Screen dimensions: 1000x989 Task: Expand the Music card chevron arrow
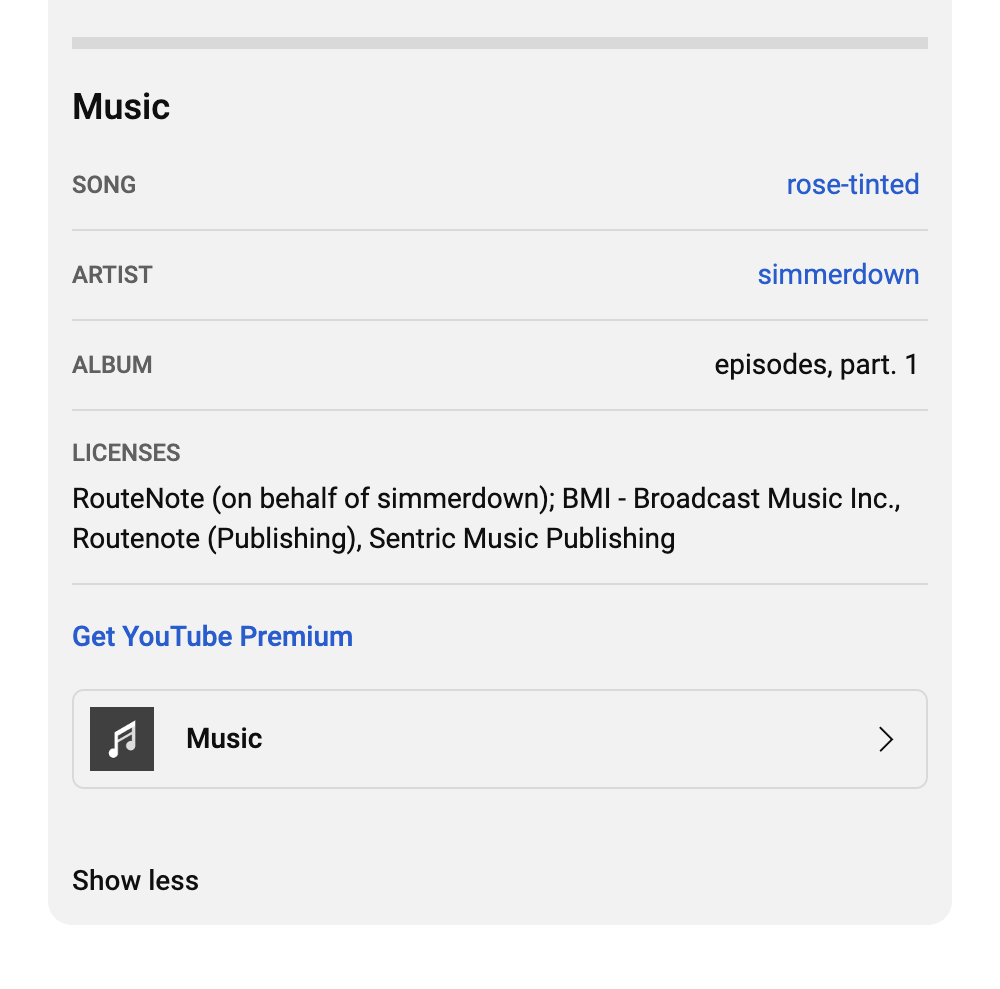click(x=885, y=739)
